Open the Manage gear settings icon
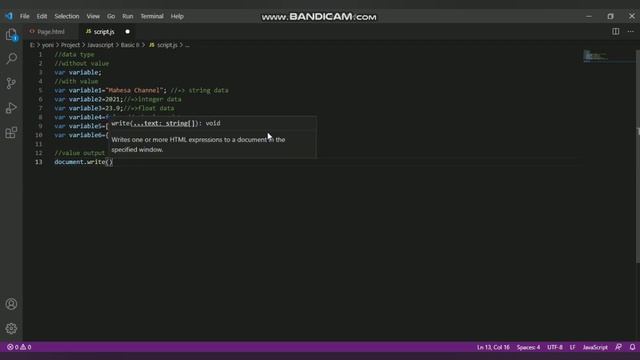 point(11,328)
